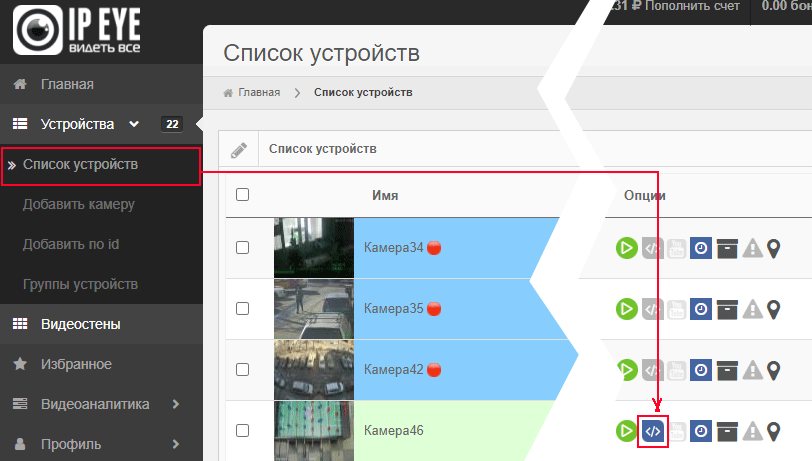Select checkbox next to Камера46

242,431
